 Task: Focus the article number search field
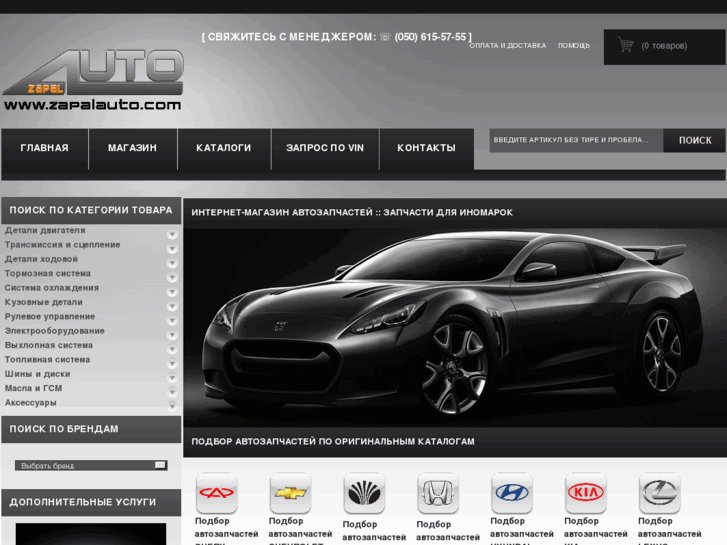576,141
